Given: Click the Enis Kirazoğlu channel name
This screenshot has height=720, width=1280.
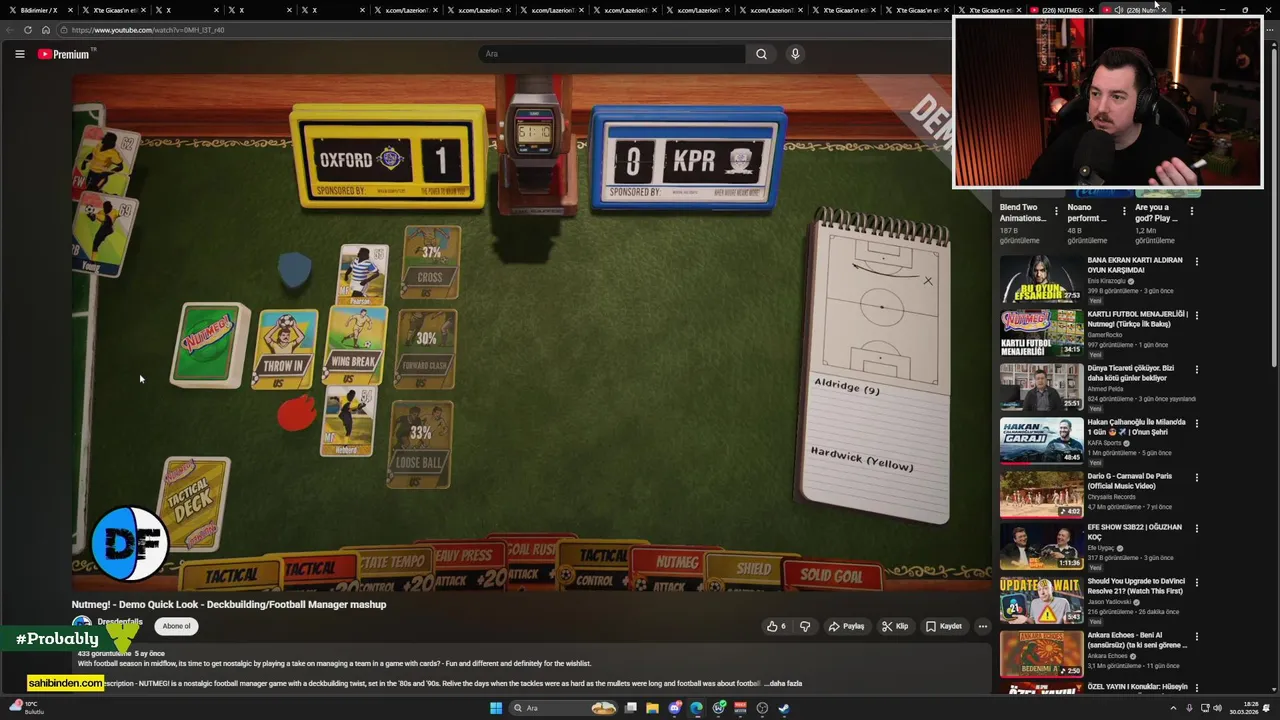Looking at the screenshot, I should 1108,281.
